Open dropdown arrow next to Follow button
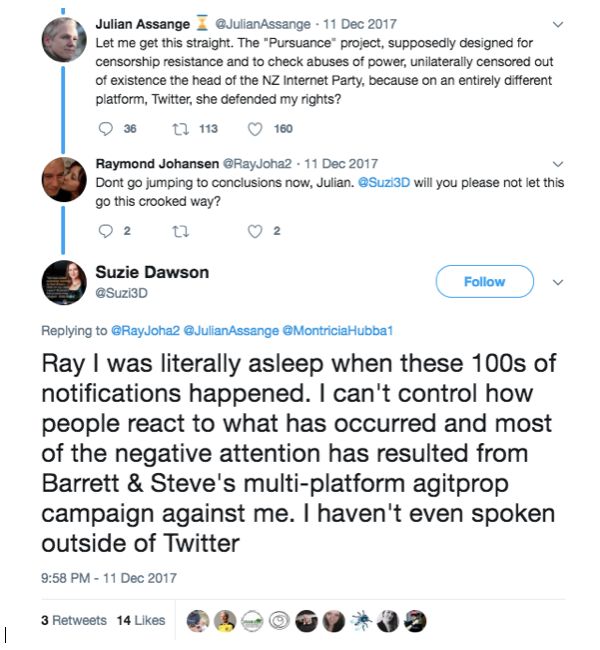Image resolution: width=600 pixels, height=650 pixels. tap(558, 282)
